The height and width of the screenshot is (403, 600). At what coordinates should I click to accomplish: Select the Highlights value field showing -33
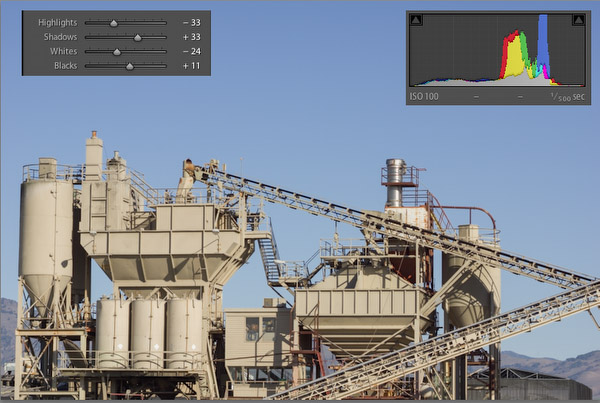[190, 21]
